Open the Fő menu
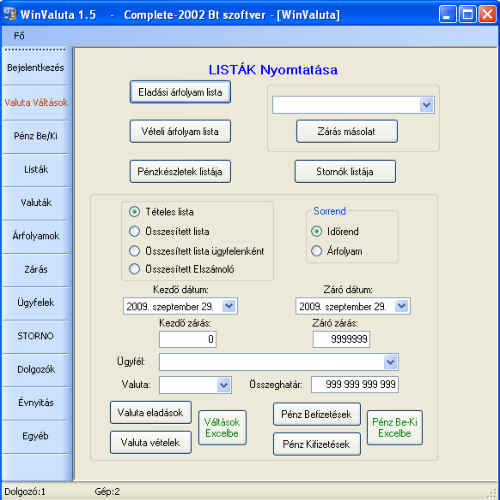Viewport: 500px width, 500px height. (19, 36)
